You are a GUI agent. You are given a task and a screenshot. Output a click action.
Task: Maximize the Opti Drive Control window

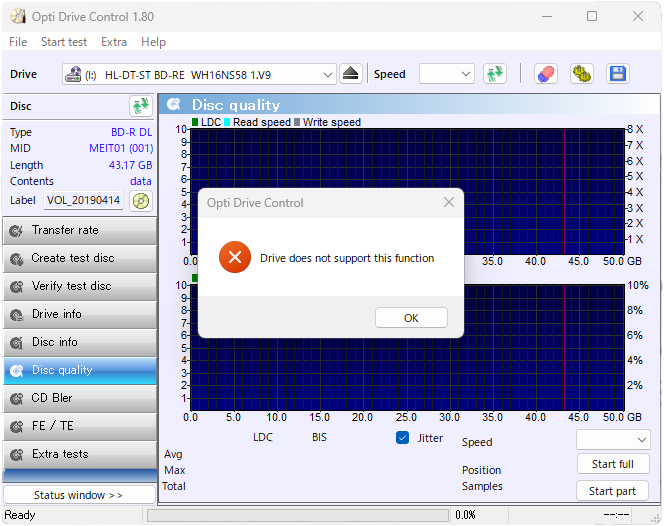point(592,17)
